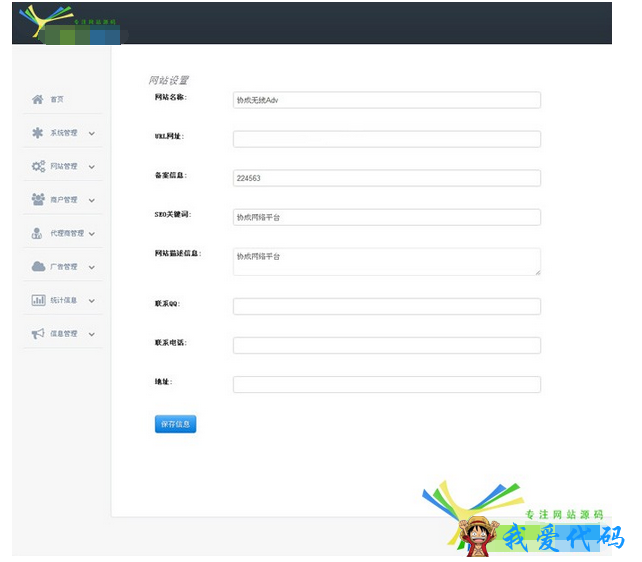The height and width of the screenshot is (562, 642).
Task: Click the SEO关键词: form label
Action: click(x=173, y=214)
